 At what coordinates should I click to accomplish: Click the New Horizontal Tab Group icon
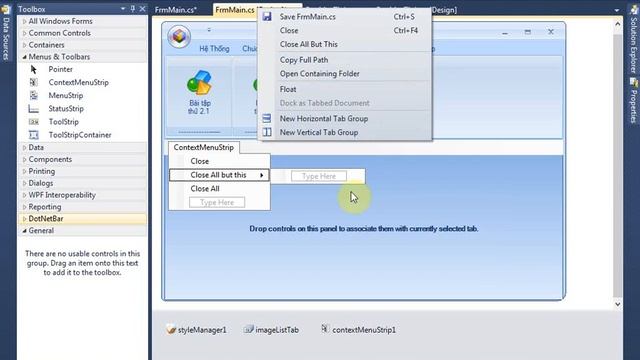tap(267, 118)
